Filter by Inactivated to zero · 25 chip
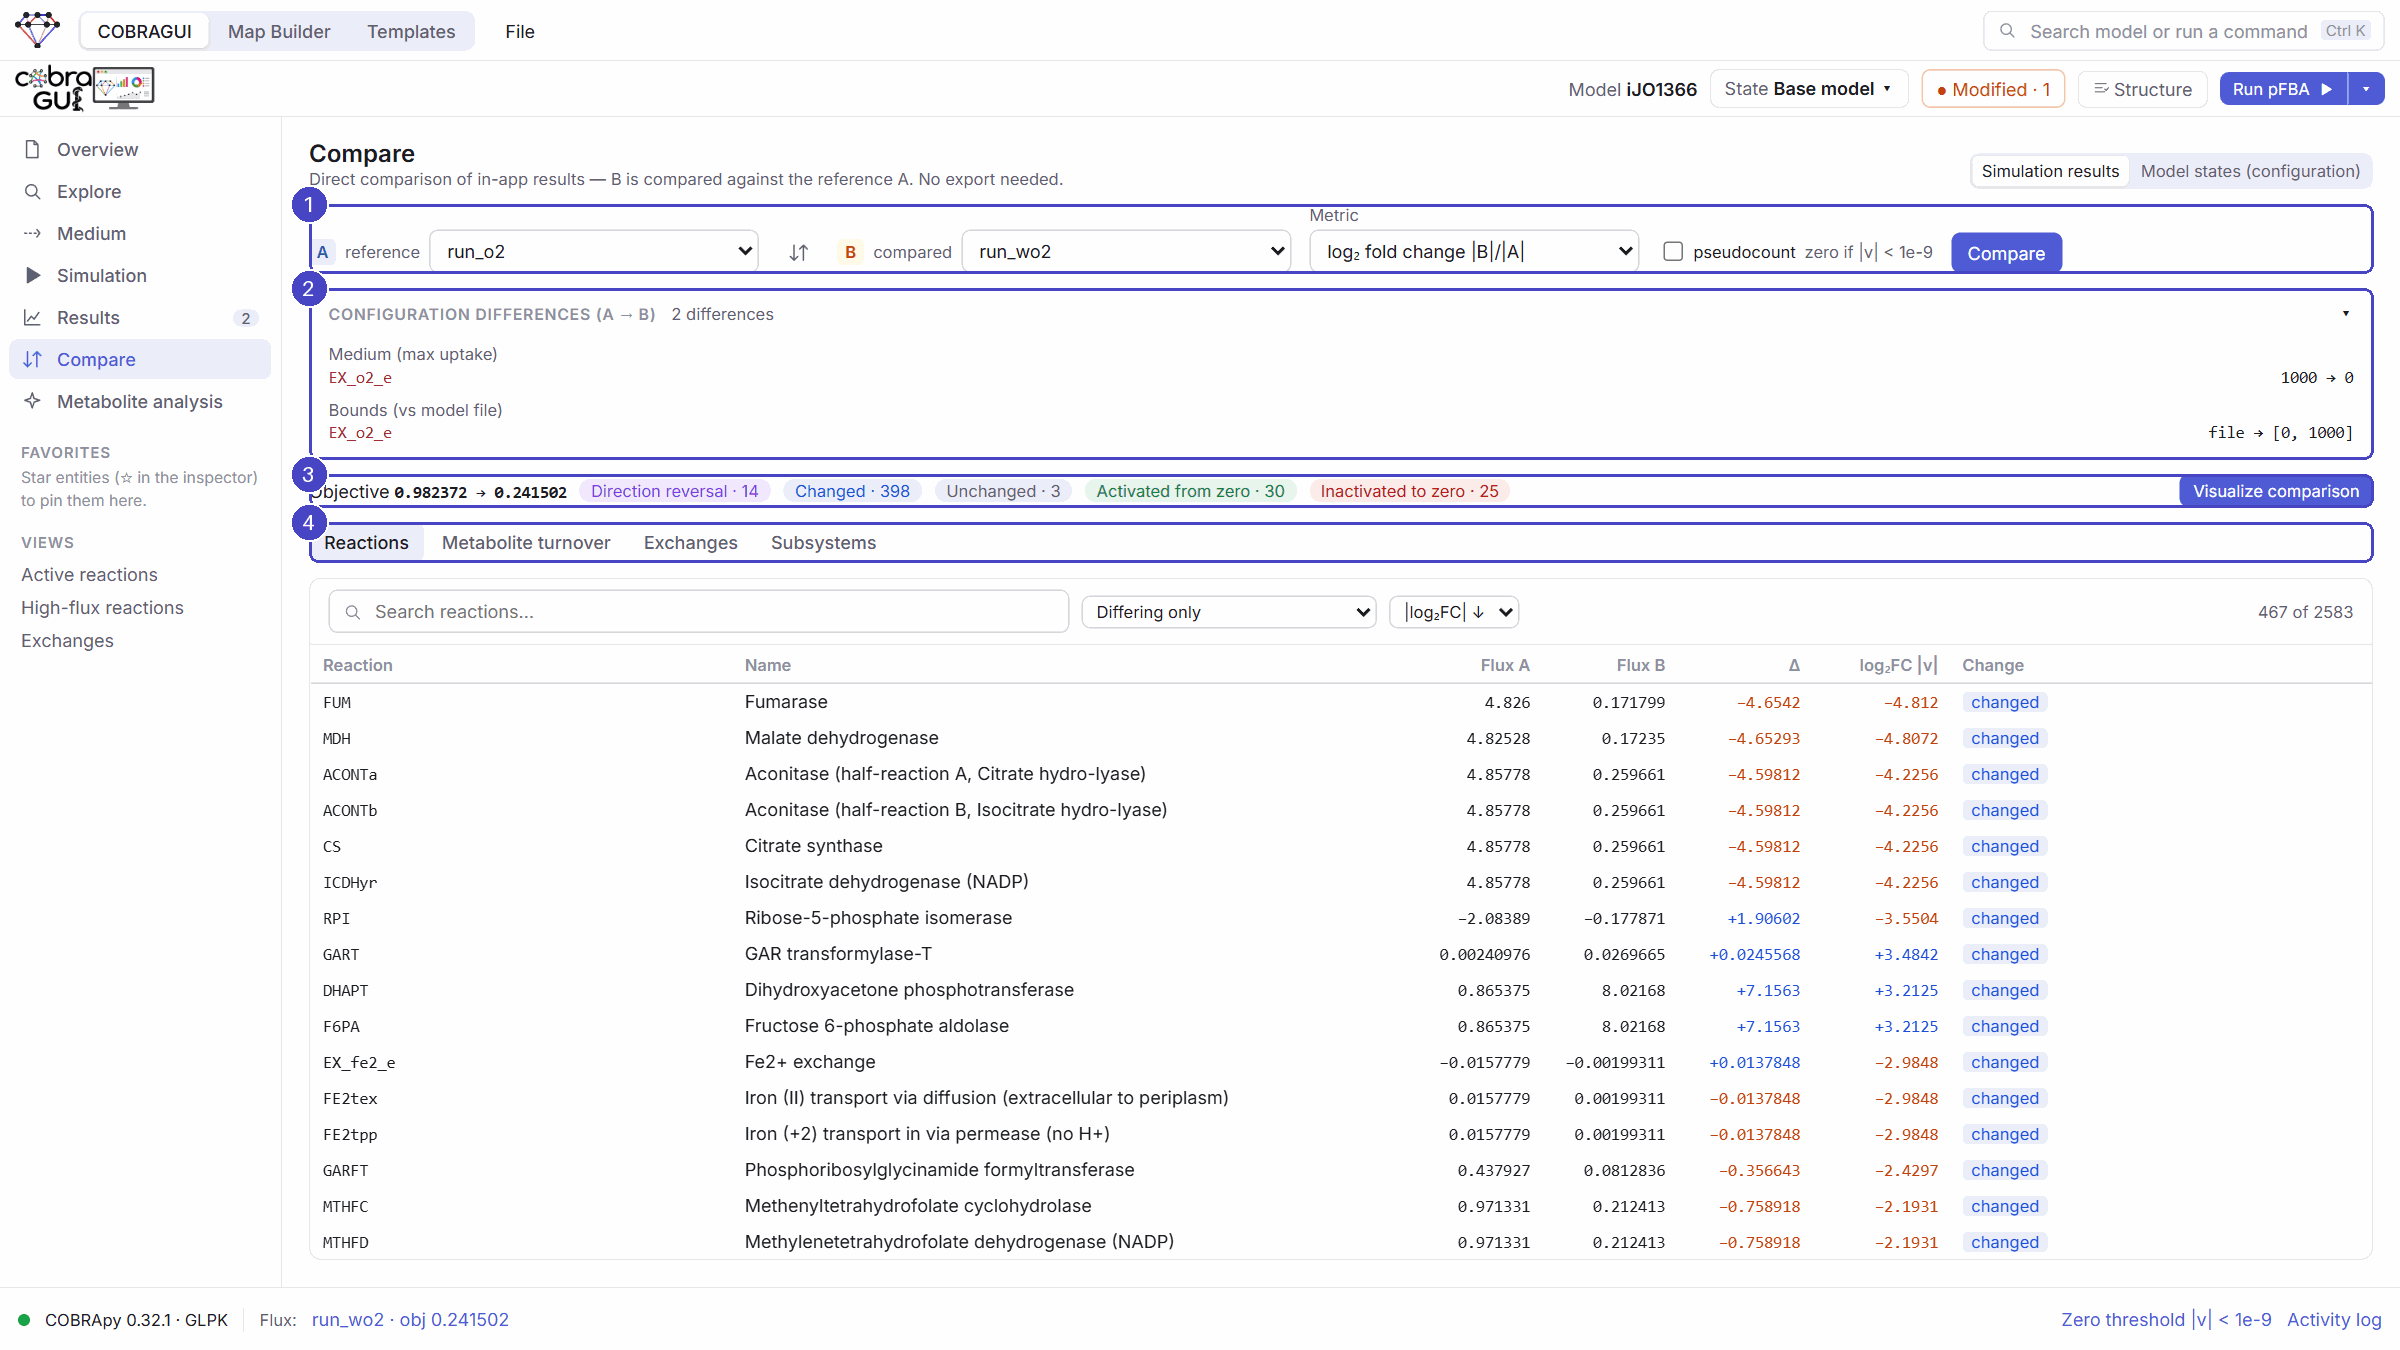The width and height of the screenshot is (2400, 1350). coord(1409,491)
